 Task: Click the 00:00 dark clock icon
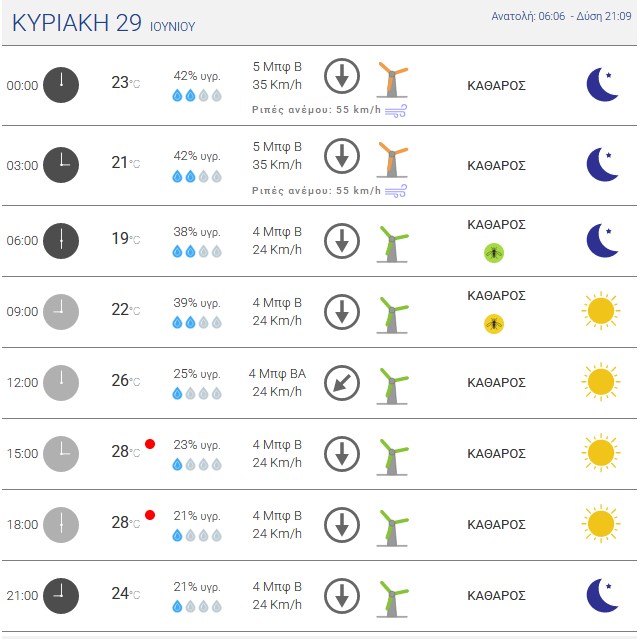[x=61, y=85]
